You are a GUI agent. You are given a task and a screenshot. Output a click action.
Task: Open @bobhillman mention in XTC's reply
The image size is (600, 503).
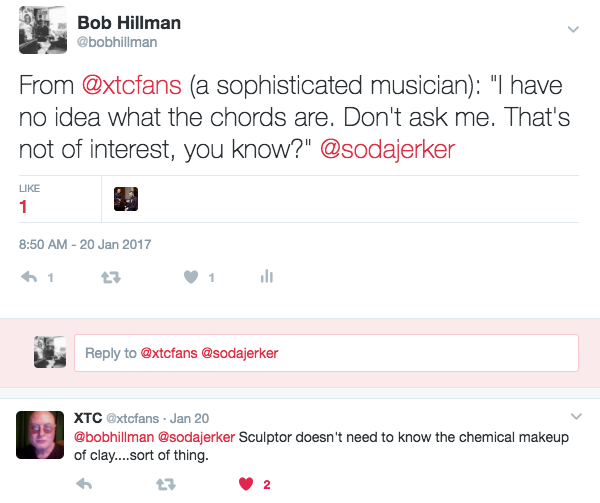pos(113,435)
